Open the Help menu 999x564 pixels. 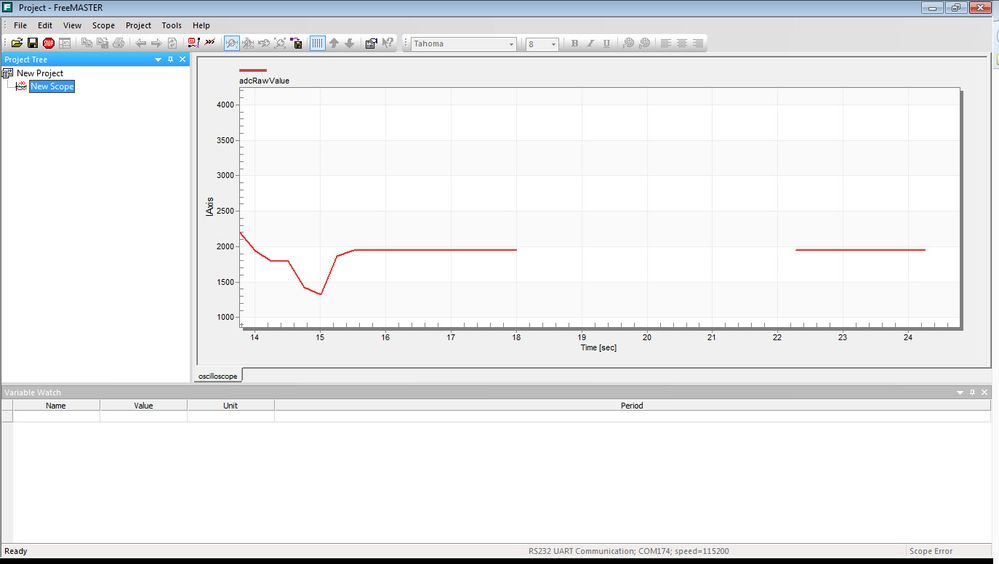[201, 25]
